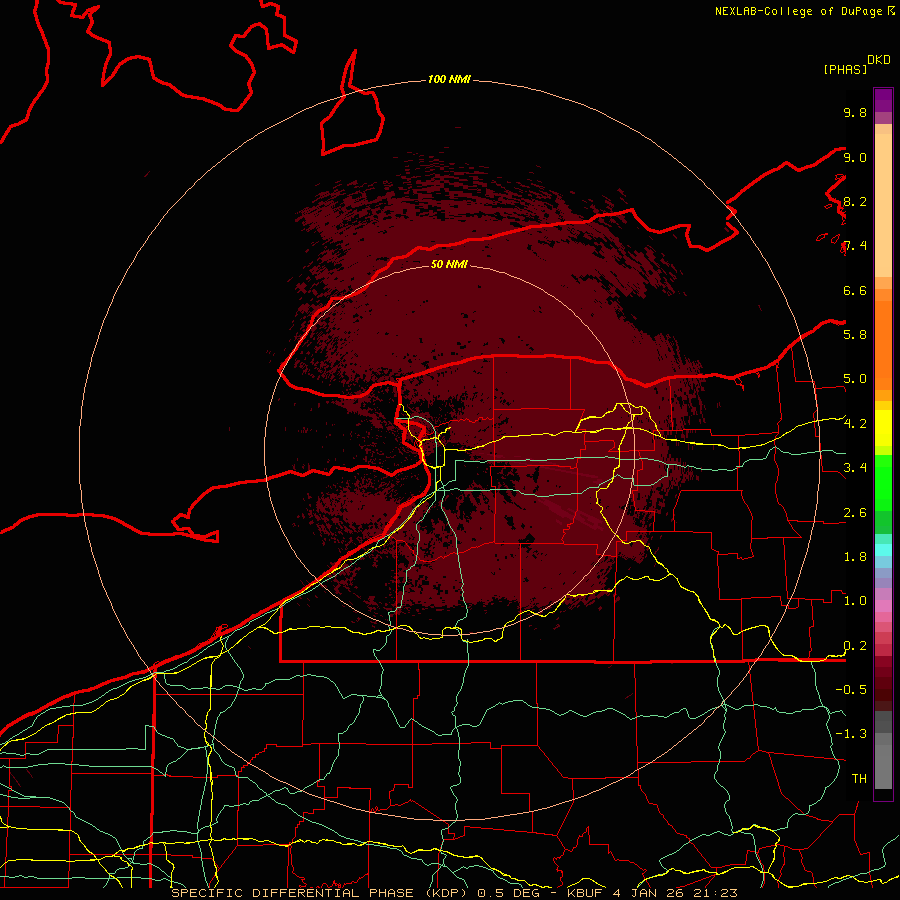The width and height of the screenshot is (900, 900).
Task: Click the 50 NMI range ring label
Action: pyautogui.click(x=449, y=264)
